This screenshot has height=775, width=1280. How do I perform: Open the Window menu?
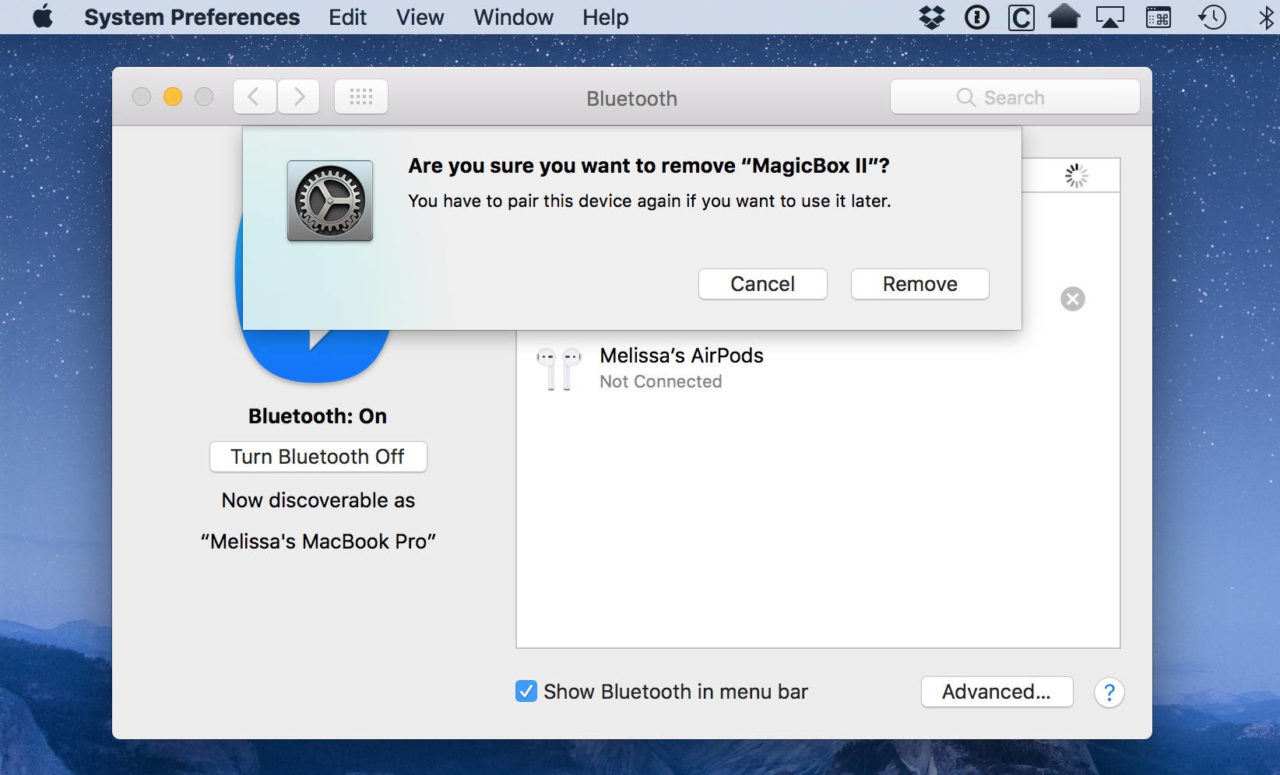click(513, 17)
